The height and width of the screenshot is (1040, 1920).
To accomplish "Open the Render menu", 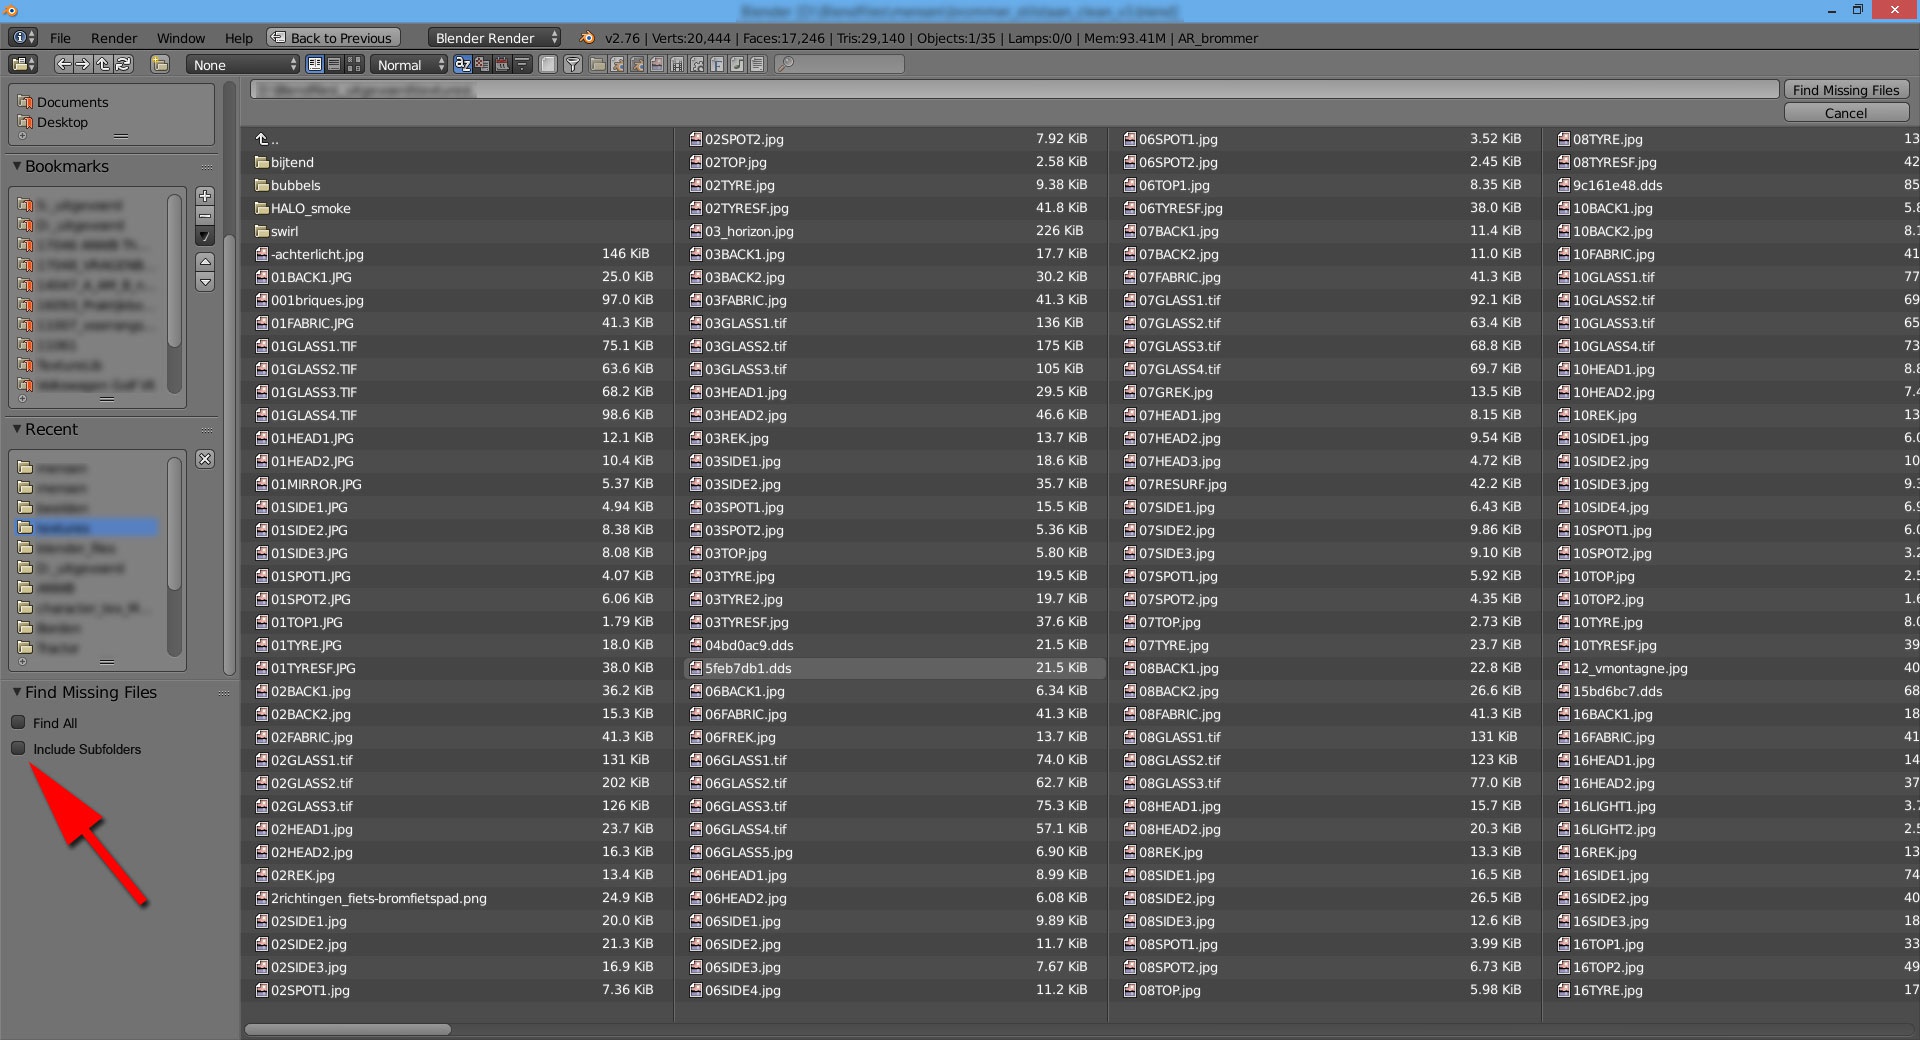I will [x=114, y=38].
